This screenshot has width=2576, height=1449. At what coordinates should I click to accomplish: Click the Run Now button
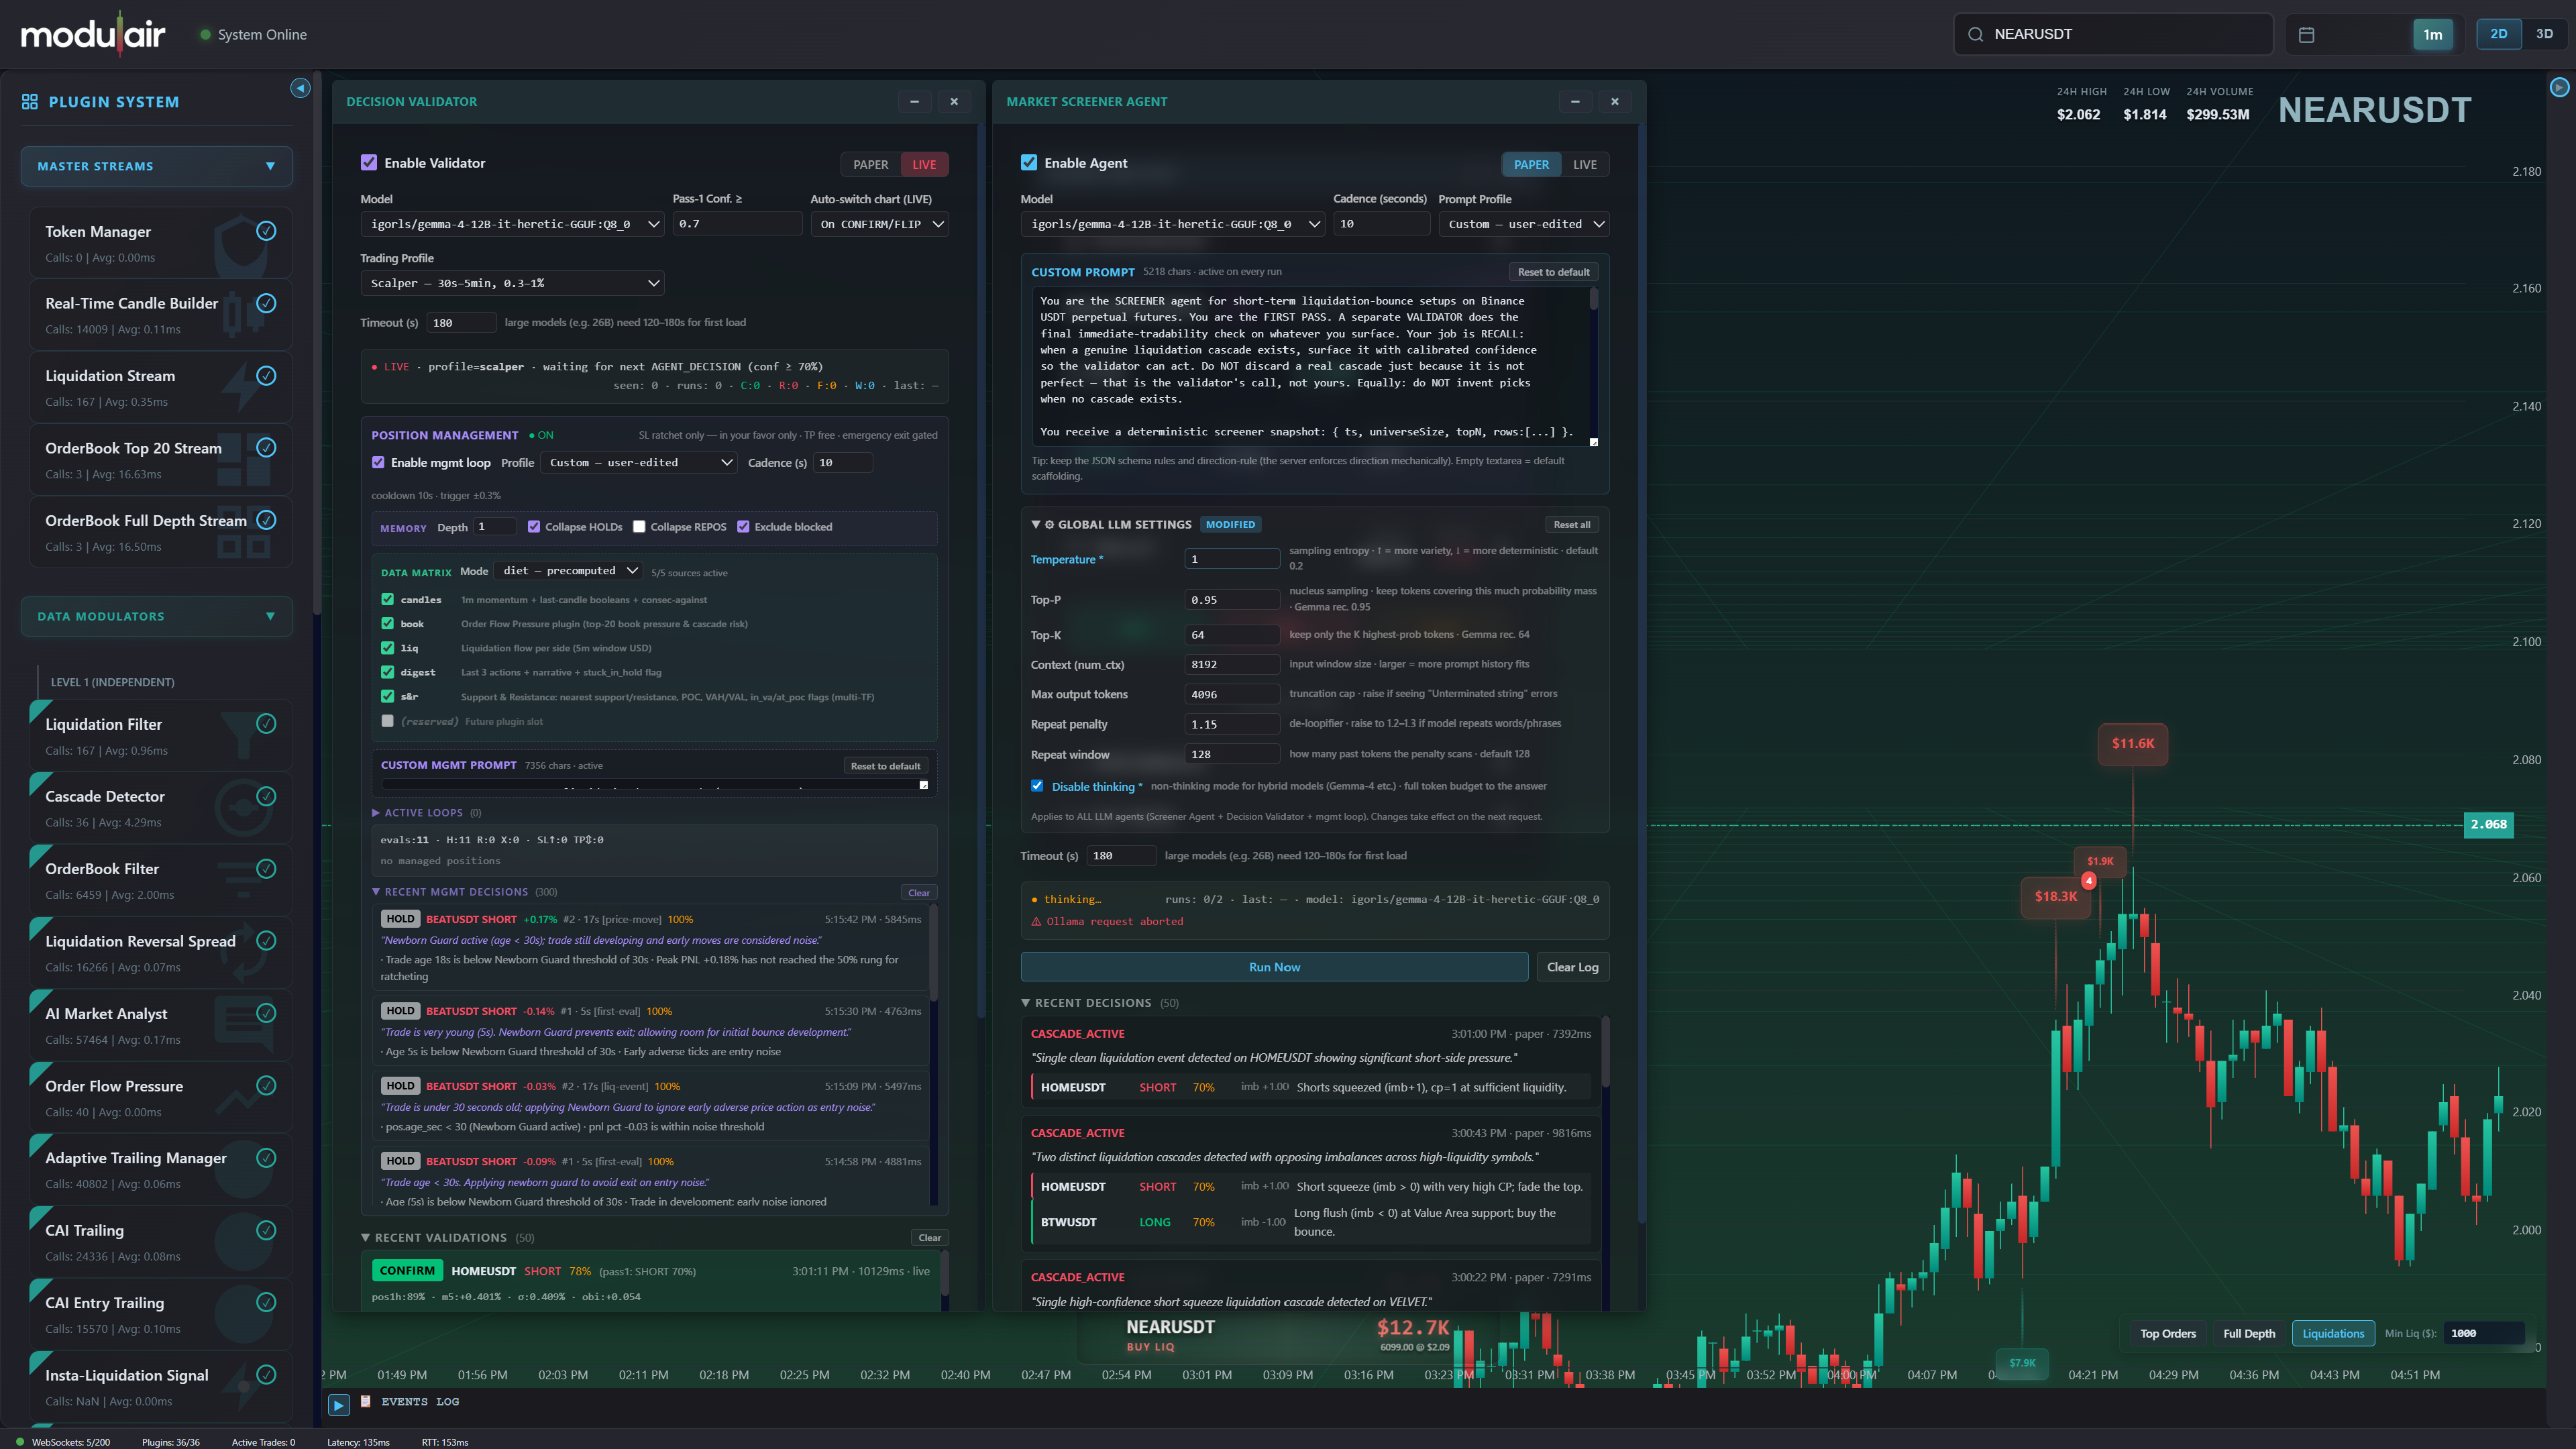coord(1274,967)
